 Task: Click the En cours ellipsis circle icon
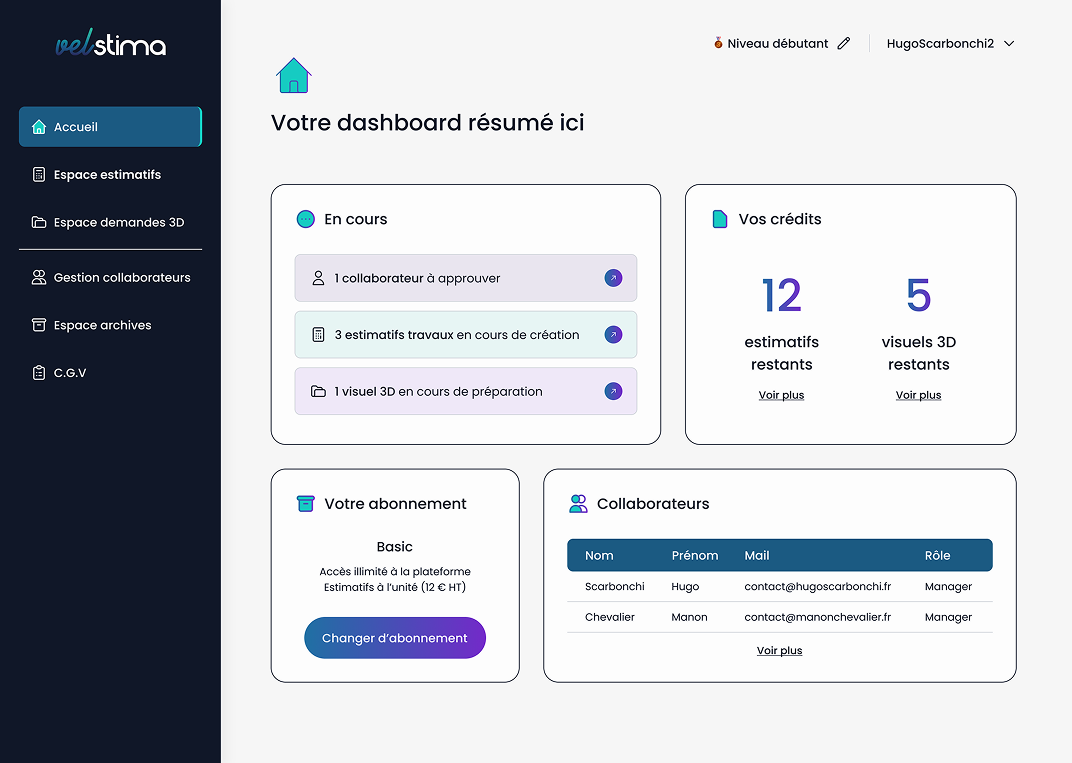point(306,219)
